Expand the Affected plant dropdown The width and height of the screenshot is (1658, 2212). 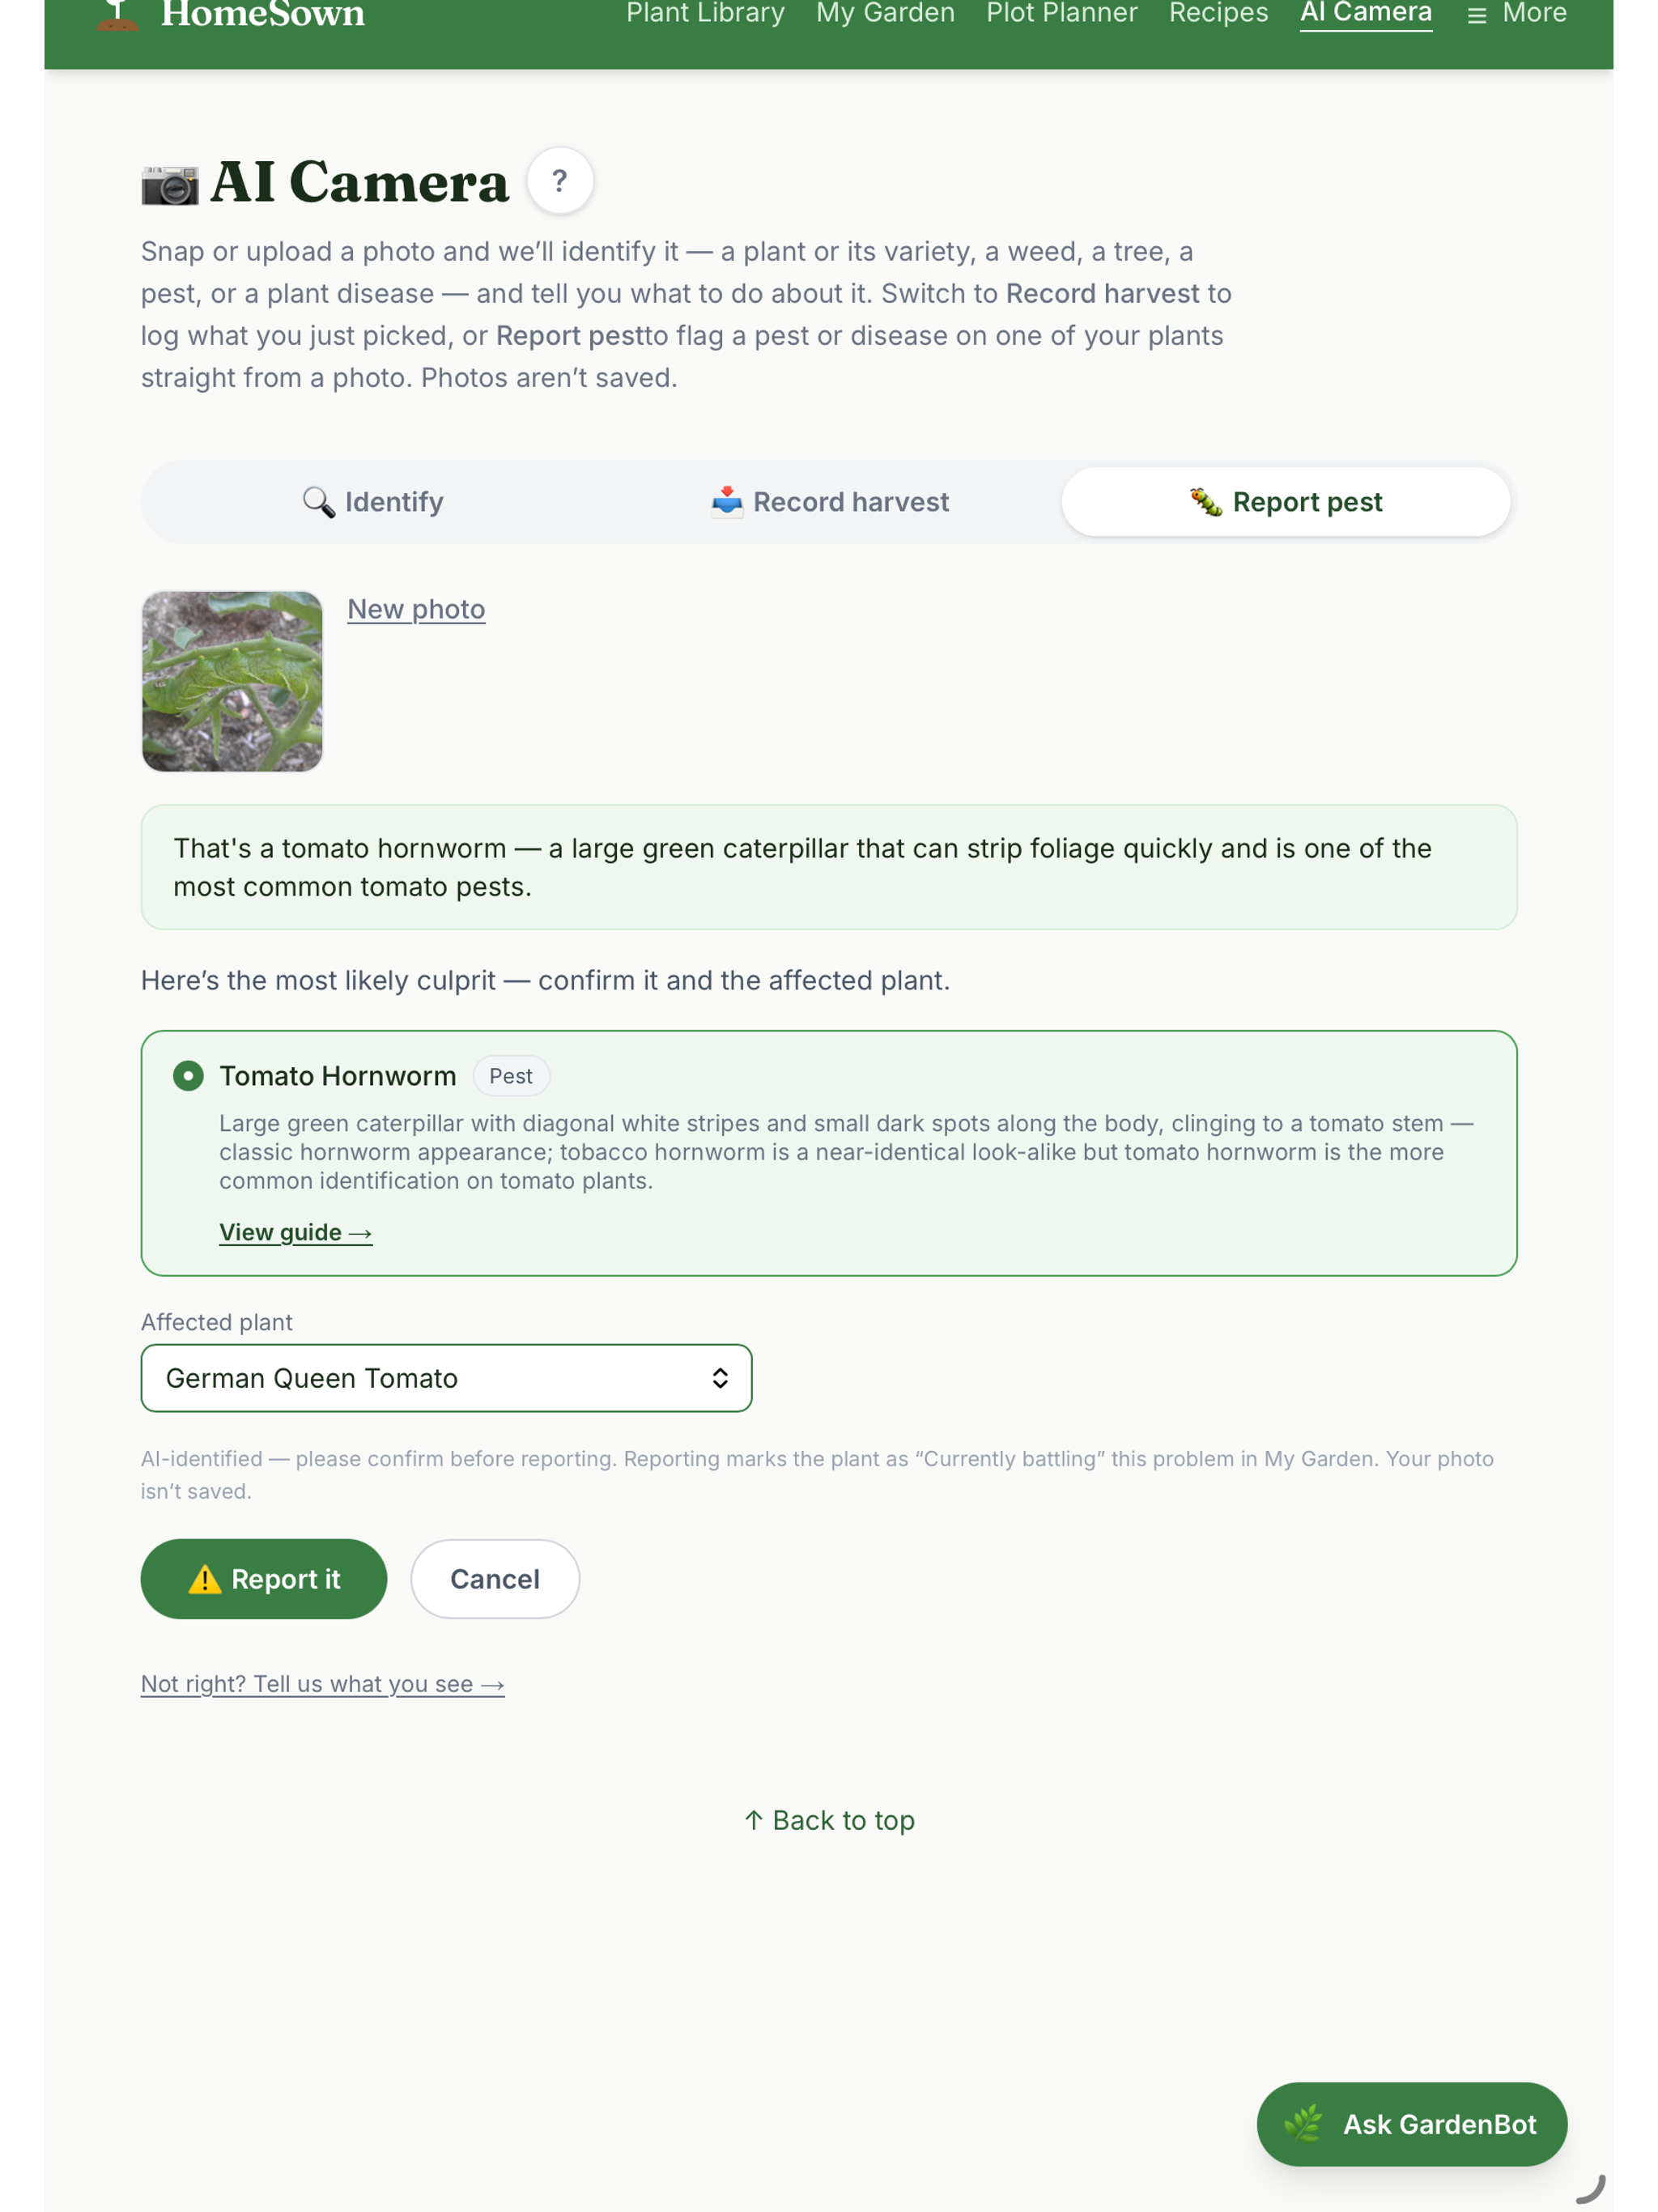click(446, 1378)
